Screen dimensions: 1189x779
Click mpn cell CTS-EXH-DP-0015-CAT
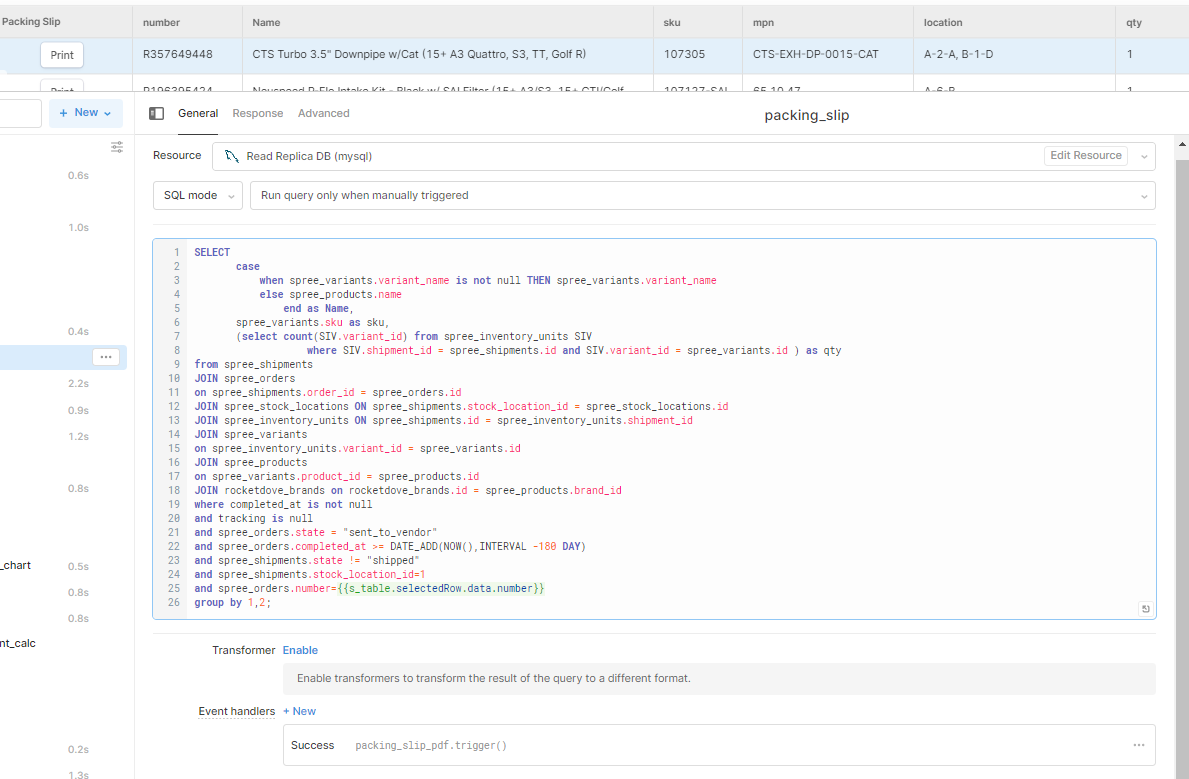tap(828, 55)
